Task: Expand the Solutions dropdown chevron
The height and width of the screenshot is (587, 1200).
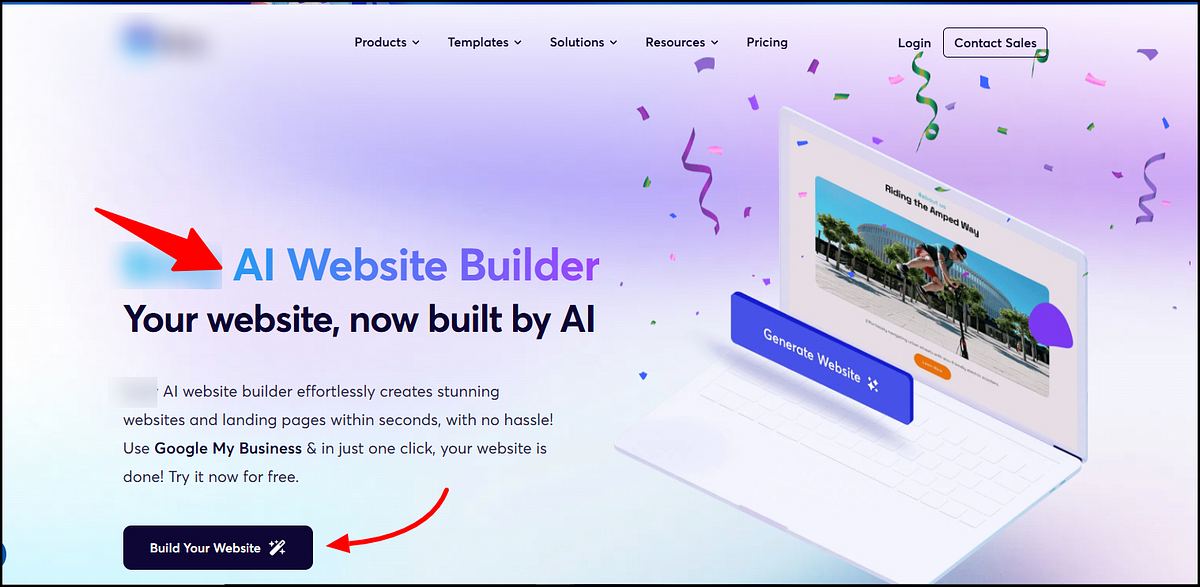Action: point(613,43)
